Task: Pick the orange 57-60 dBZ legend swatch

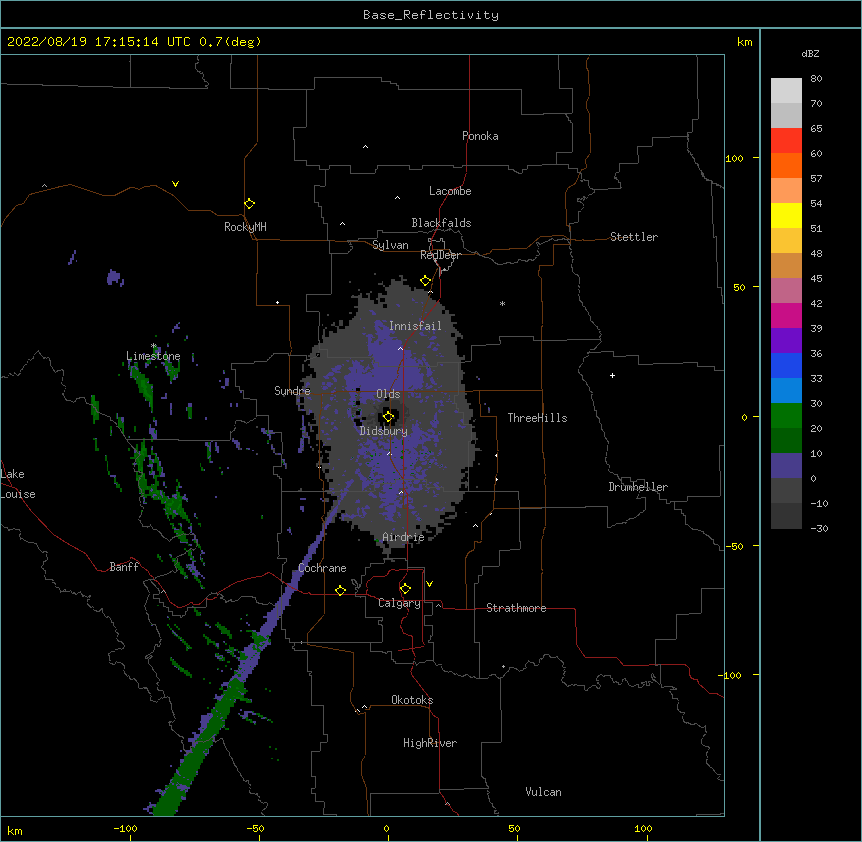Action: (786, 166)
